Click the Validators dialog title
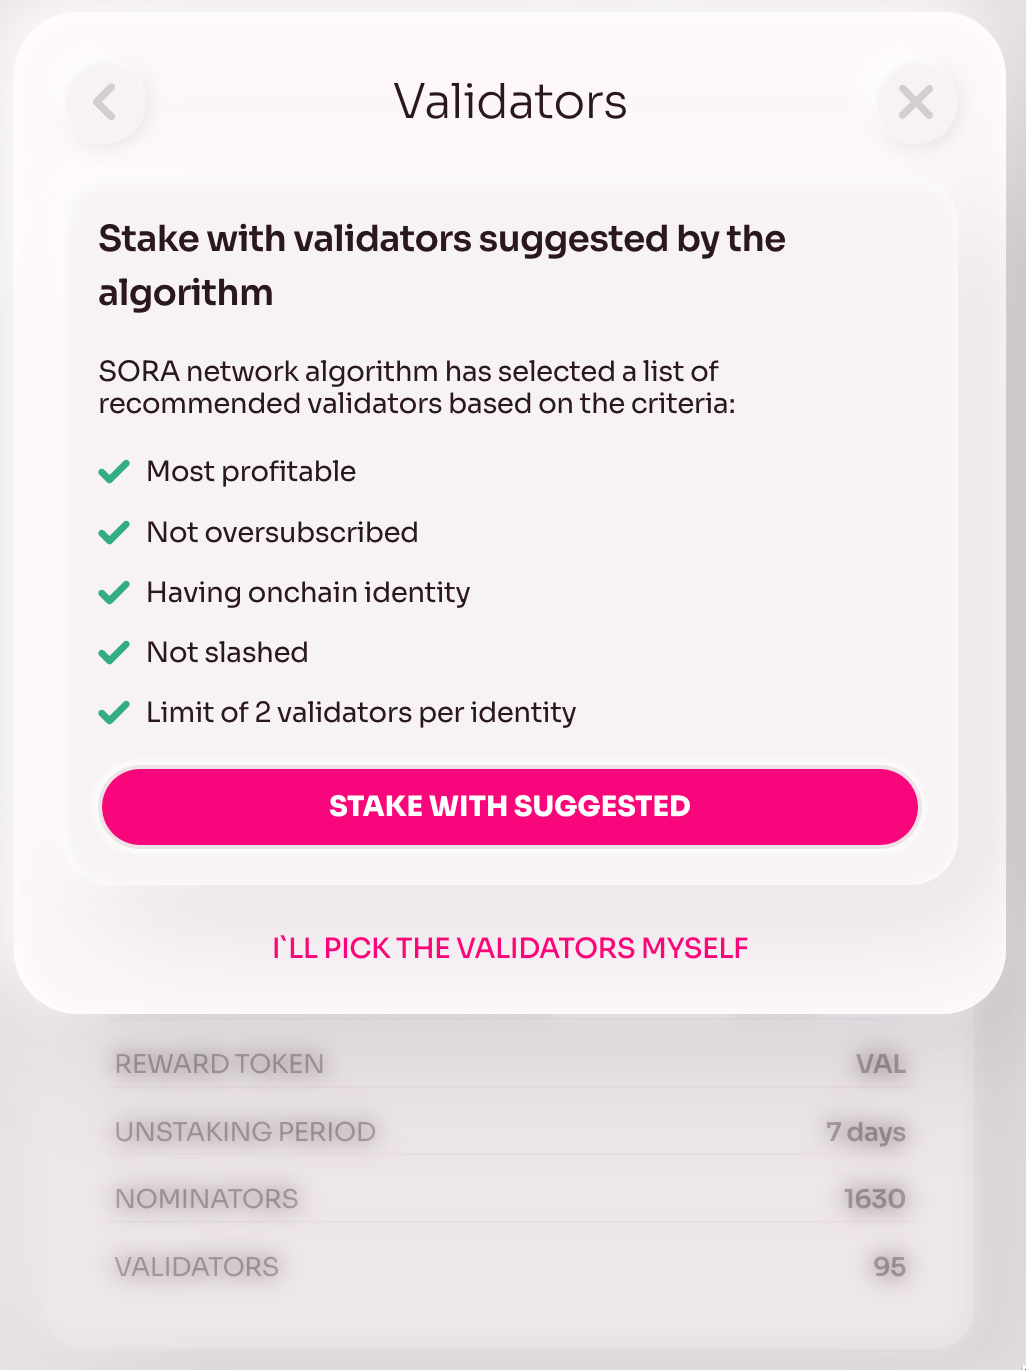This screenshot has height=1370, width=1026. (510, 102)
